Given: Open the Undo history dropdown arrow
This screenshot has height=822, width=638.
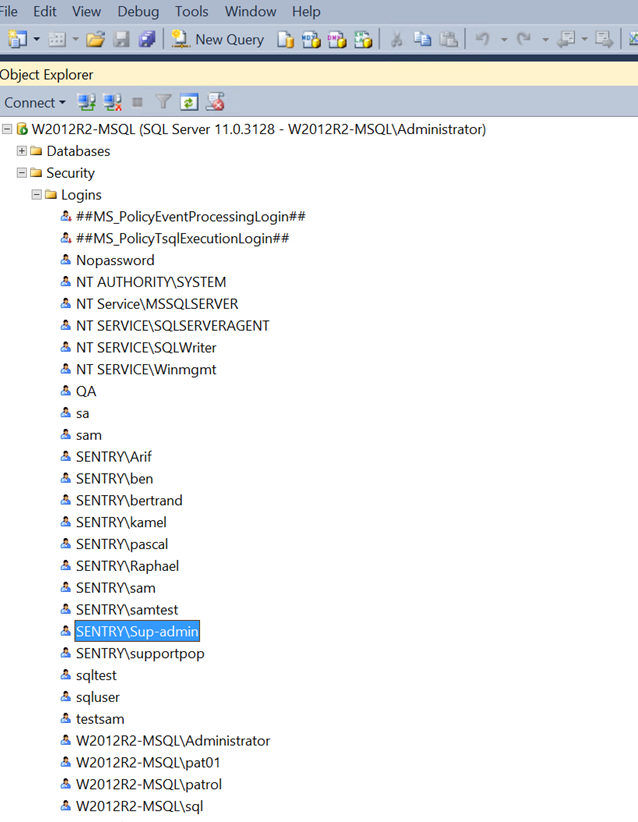Looking at the screenshot, I should [x=504, y=39].
